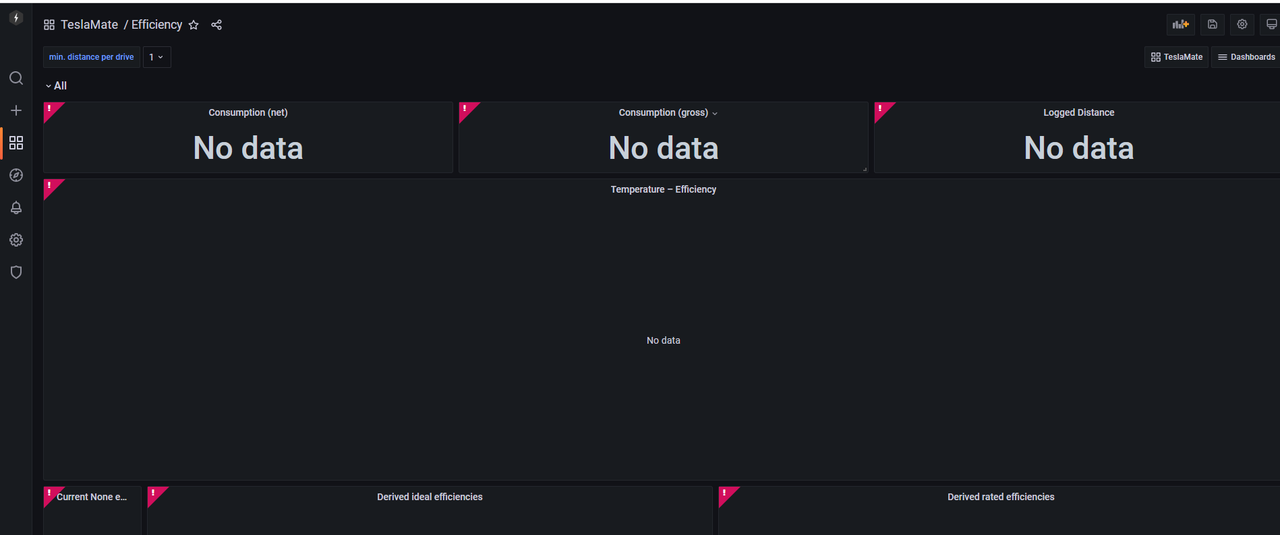Click the min. distance per drive label
This screenshot has height=535, width=1280.
91,57
